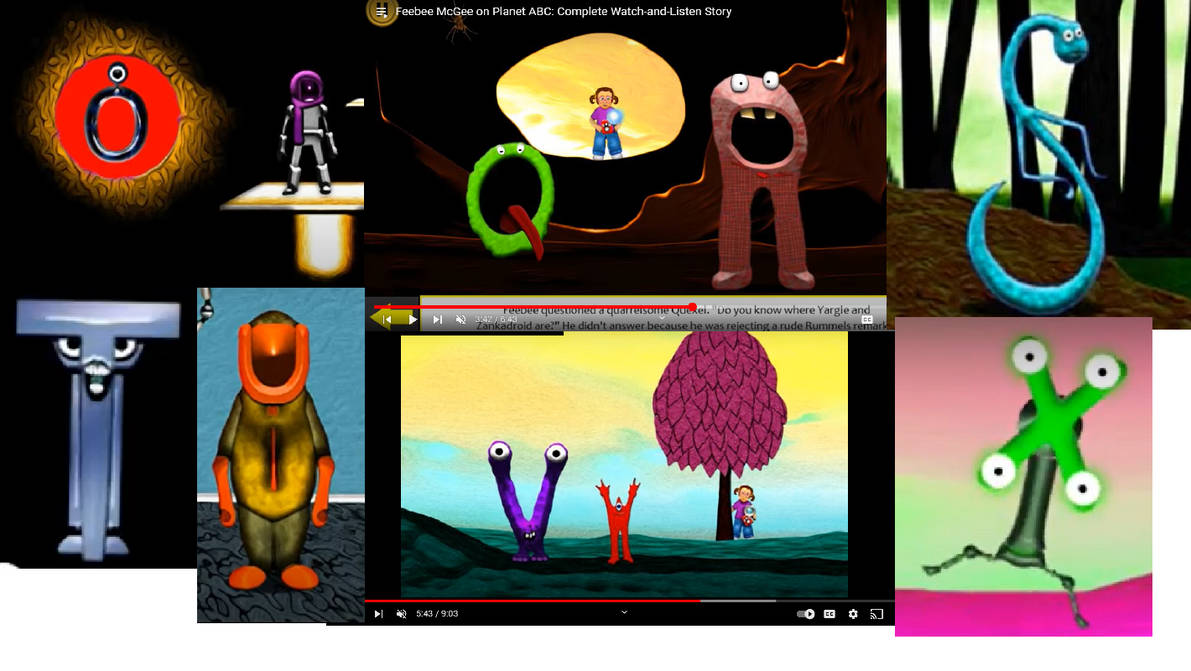Viewport: 1191px width, 671px height.
Task: Skip to next video in lower player
Action: [378, 614]
